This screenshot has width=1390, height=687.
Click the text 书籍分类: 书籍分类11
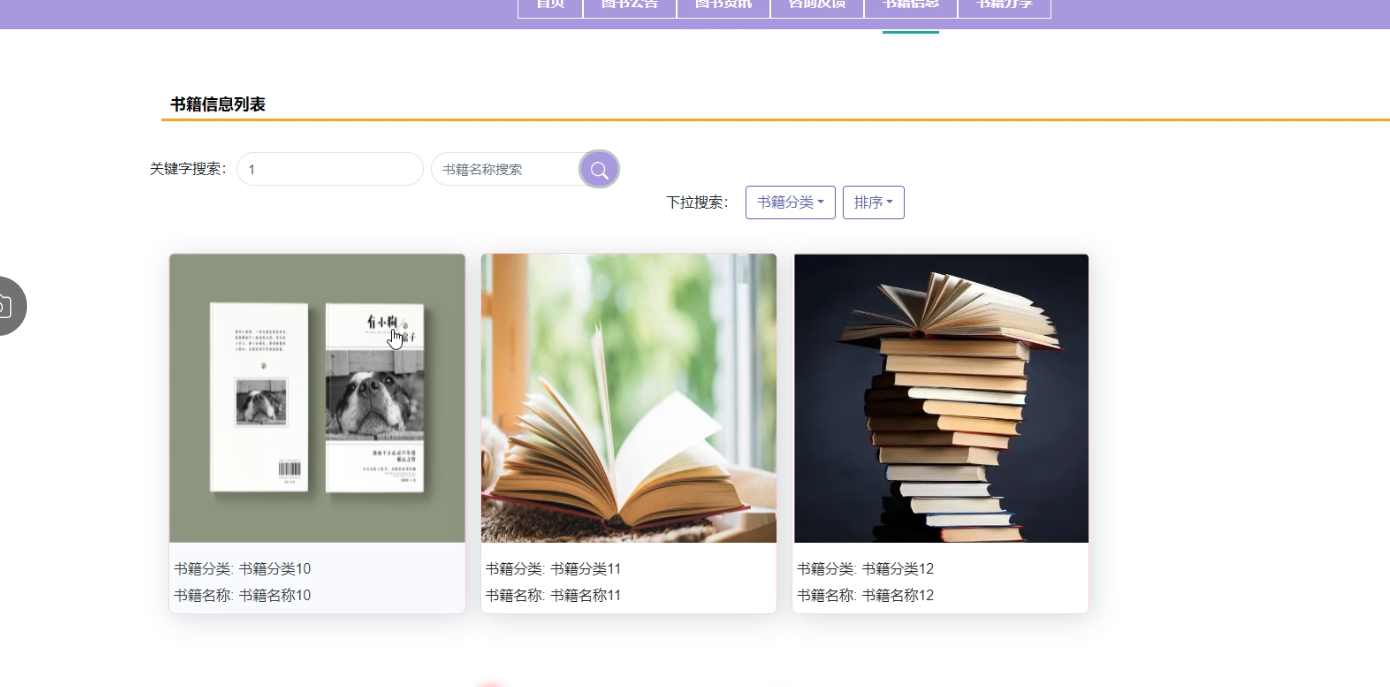[x=554, y=569]
